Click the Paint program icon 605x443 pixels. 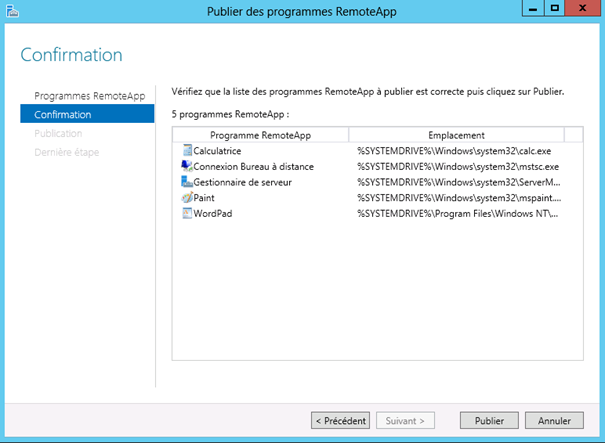click(186, 198)
